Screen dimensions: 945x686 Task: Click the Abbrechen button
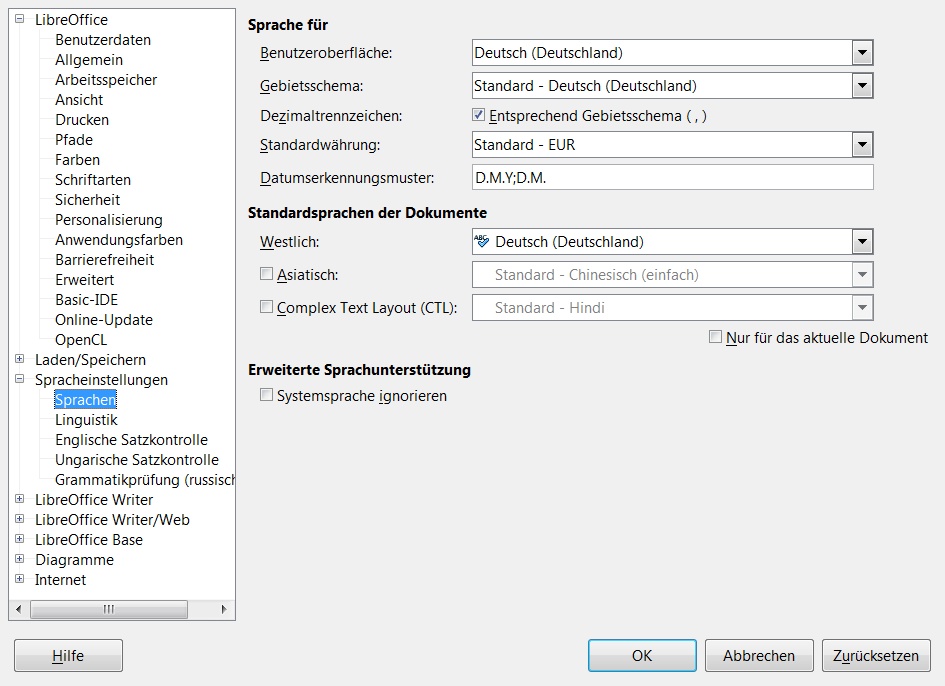tap(759, 655)
